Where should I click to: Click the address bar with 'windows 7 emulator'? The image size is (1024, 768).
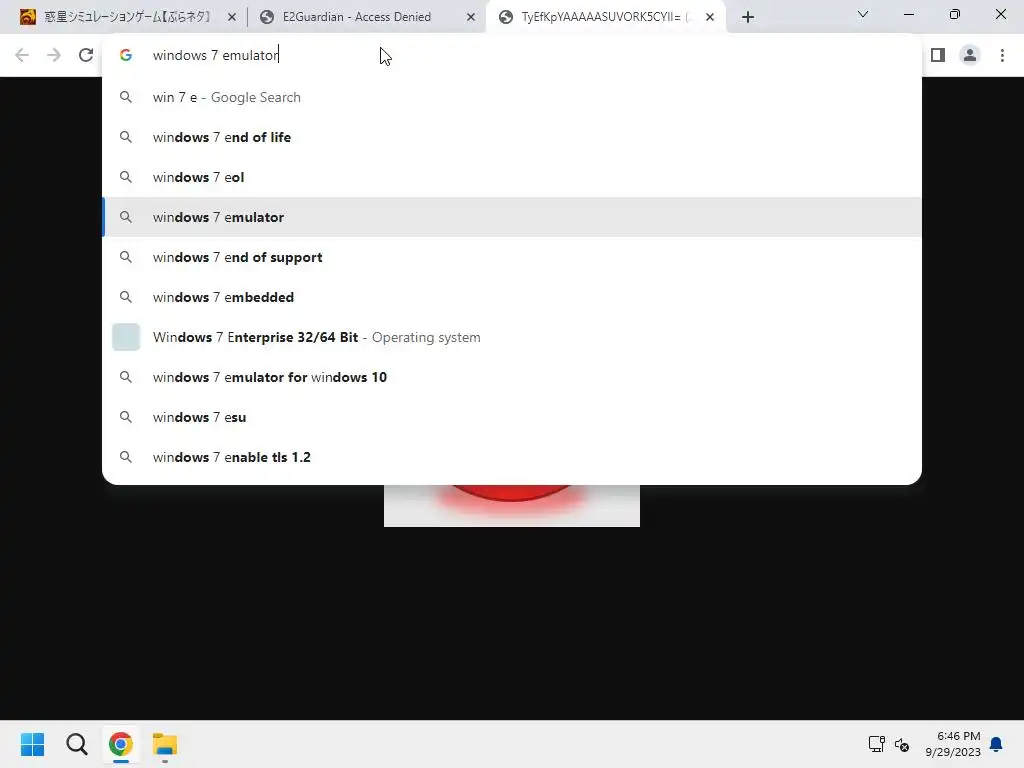(511, 55)
